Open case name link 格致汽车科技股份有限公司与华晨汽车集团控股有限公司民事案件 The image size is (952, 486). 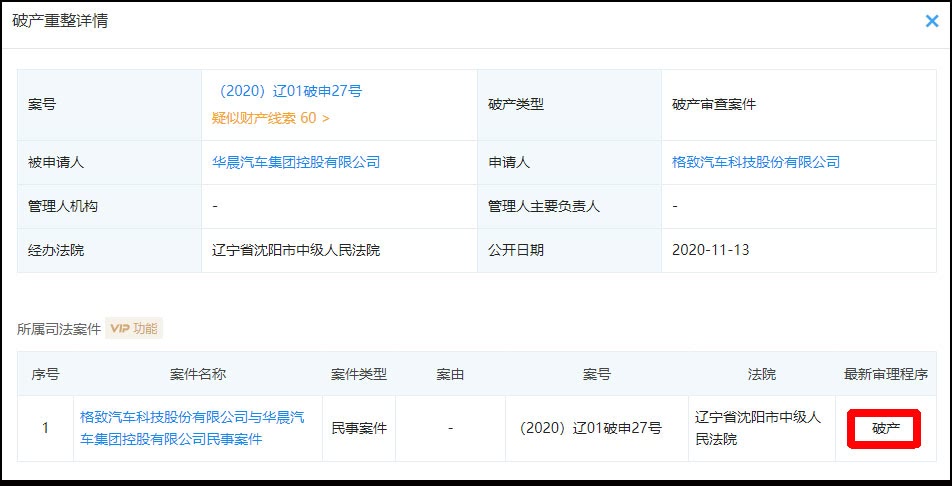point(192,428)
